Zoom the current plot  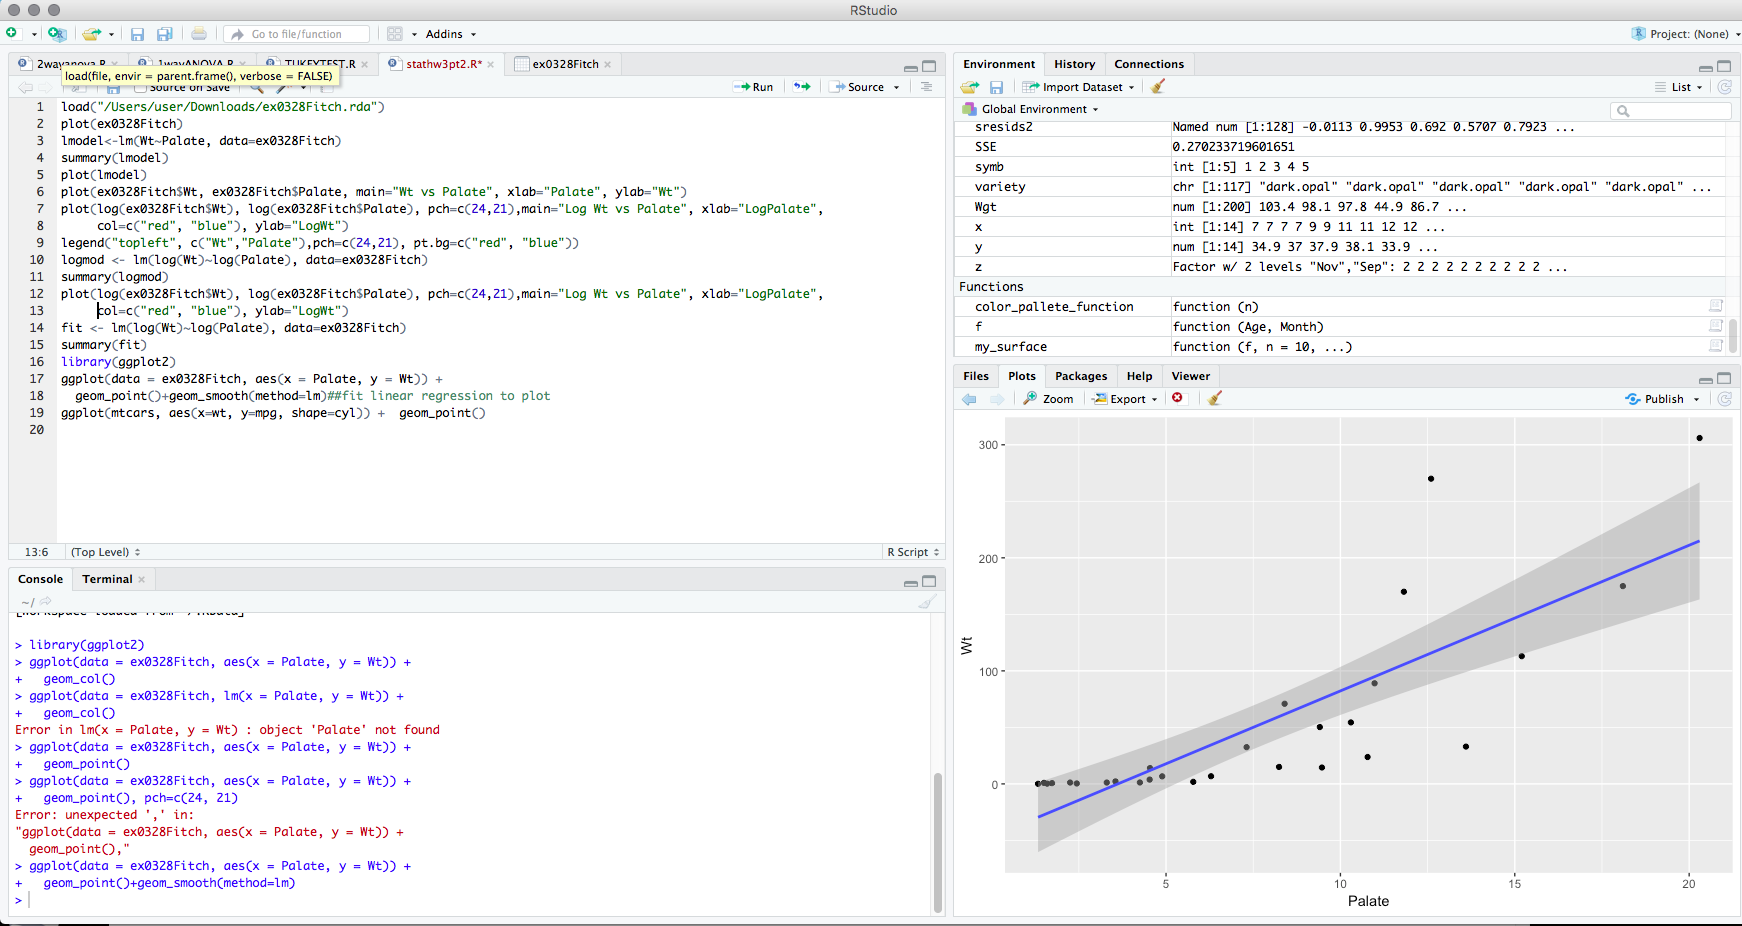click(1048, 399)
